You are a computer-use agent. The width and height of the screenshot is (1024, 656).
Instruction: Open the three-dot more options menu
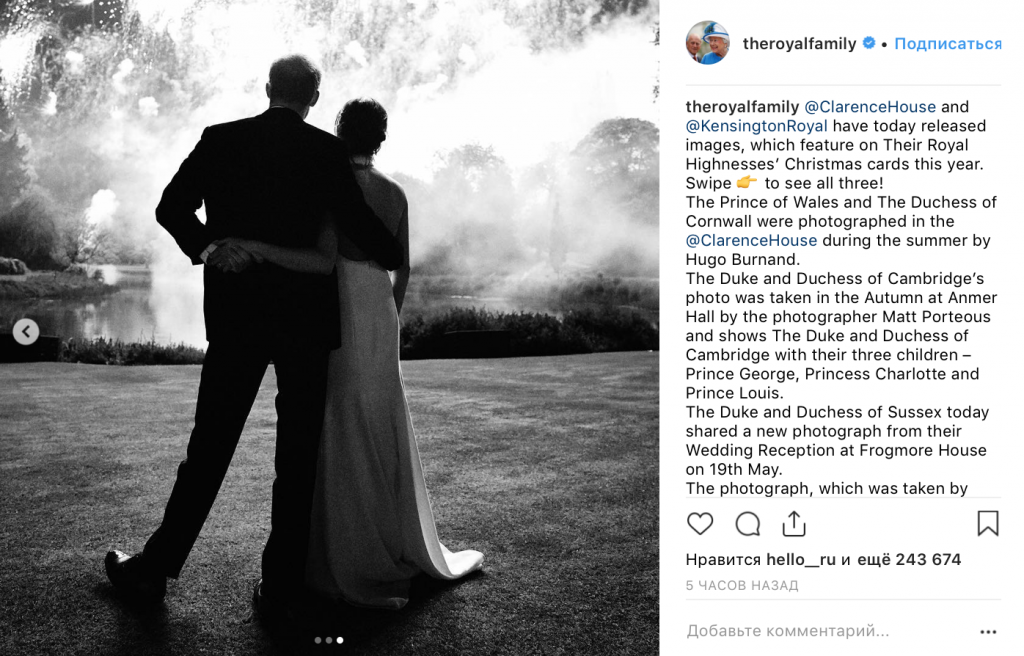pyautogui.click(x=988, y=632)
